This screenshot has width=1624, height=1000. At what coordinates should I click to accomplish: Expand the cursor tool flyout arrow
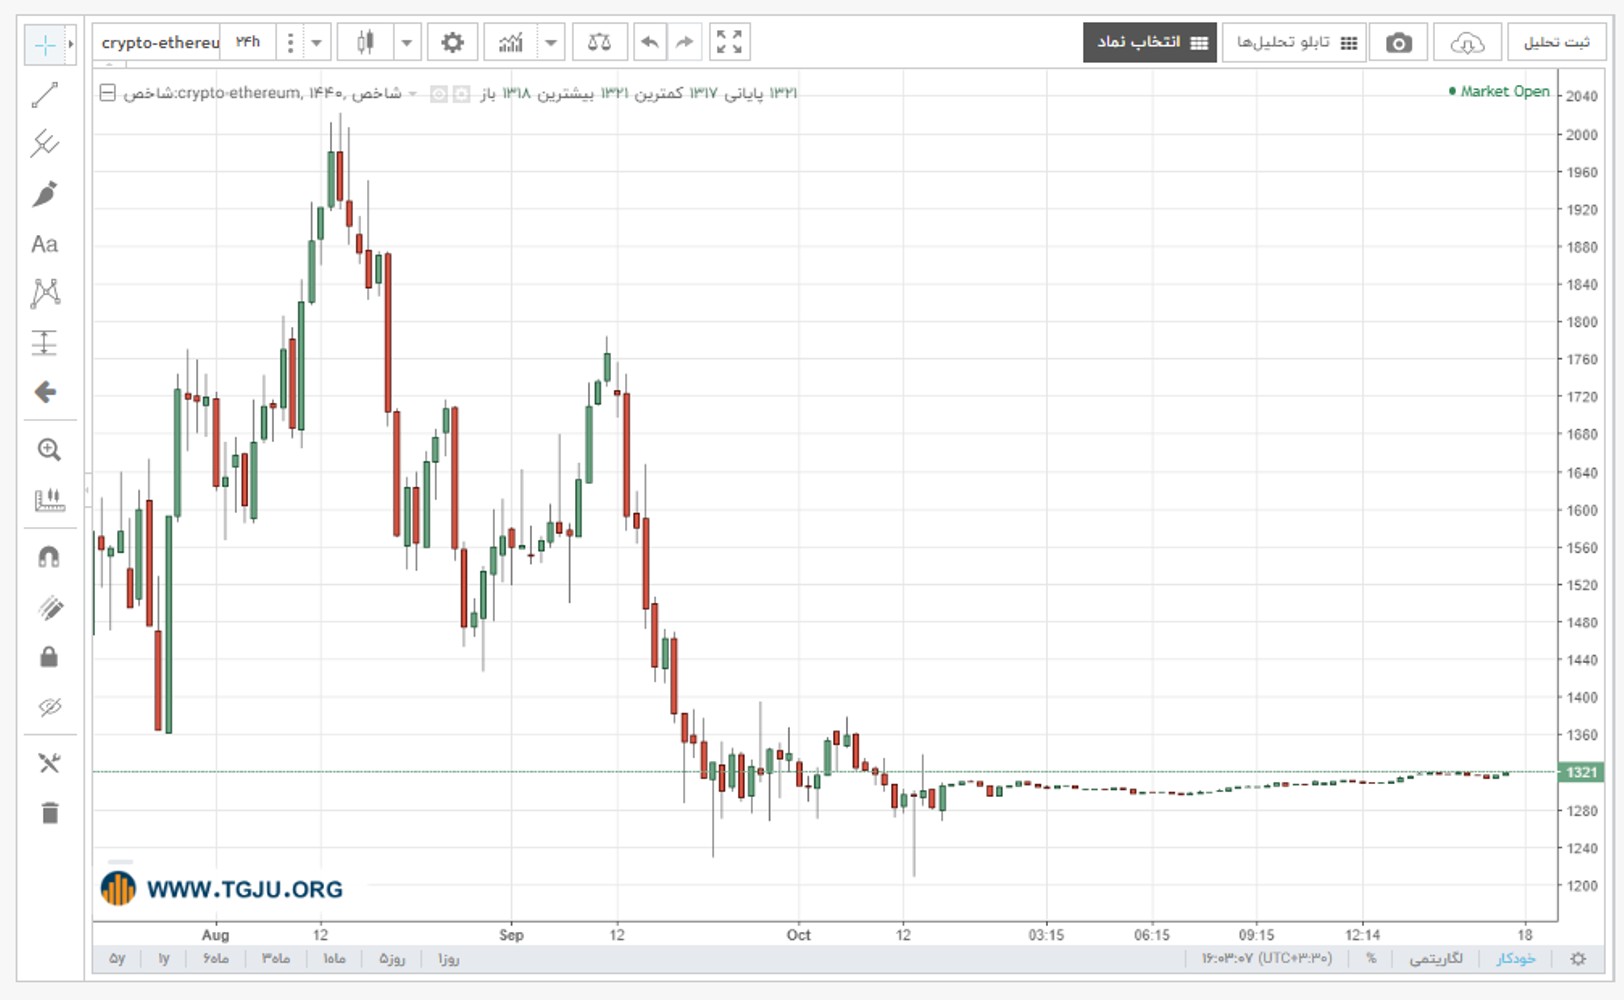point(70,44)
